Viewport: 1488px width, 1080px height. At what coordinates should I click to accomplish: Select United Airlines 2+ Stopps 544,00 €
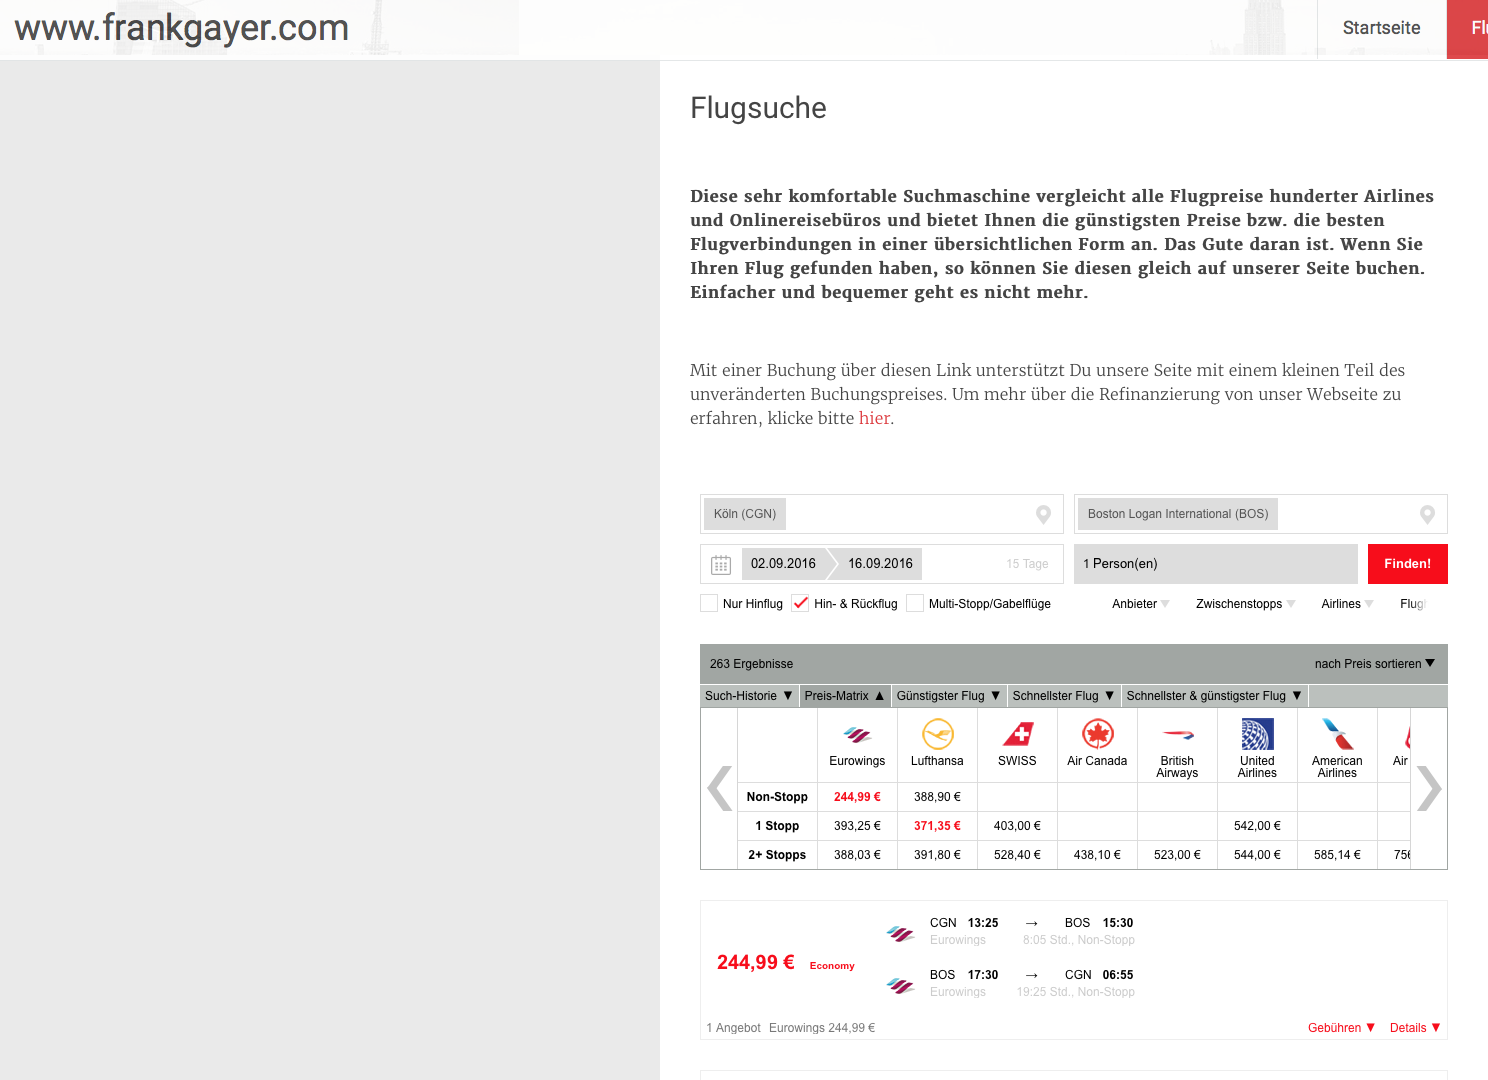point(1257,855)
